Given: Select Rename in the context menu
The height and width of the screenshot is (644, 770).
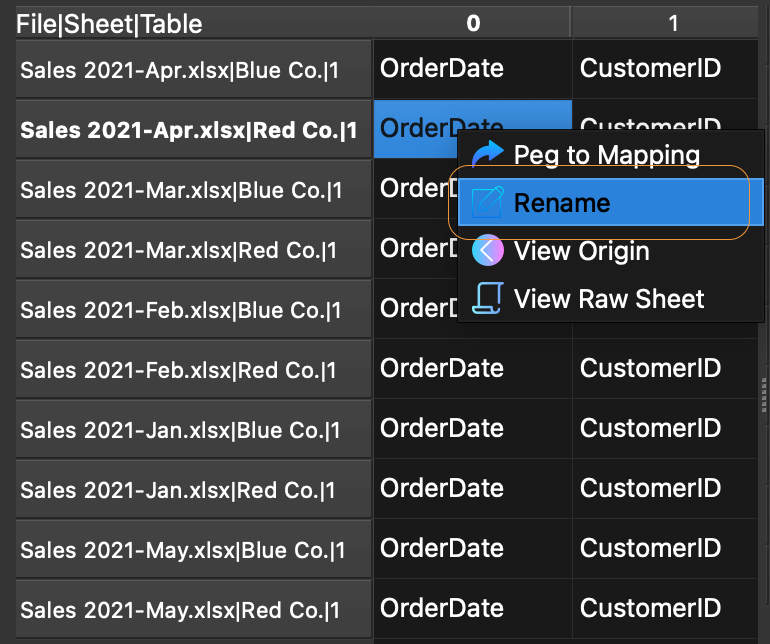Looking at the screenshot, I should pyautogui.click(x=610, y=202).
